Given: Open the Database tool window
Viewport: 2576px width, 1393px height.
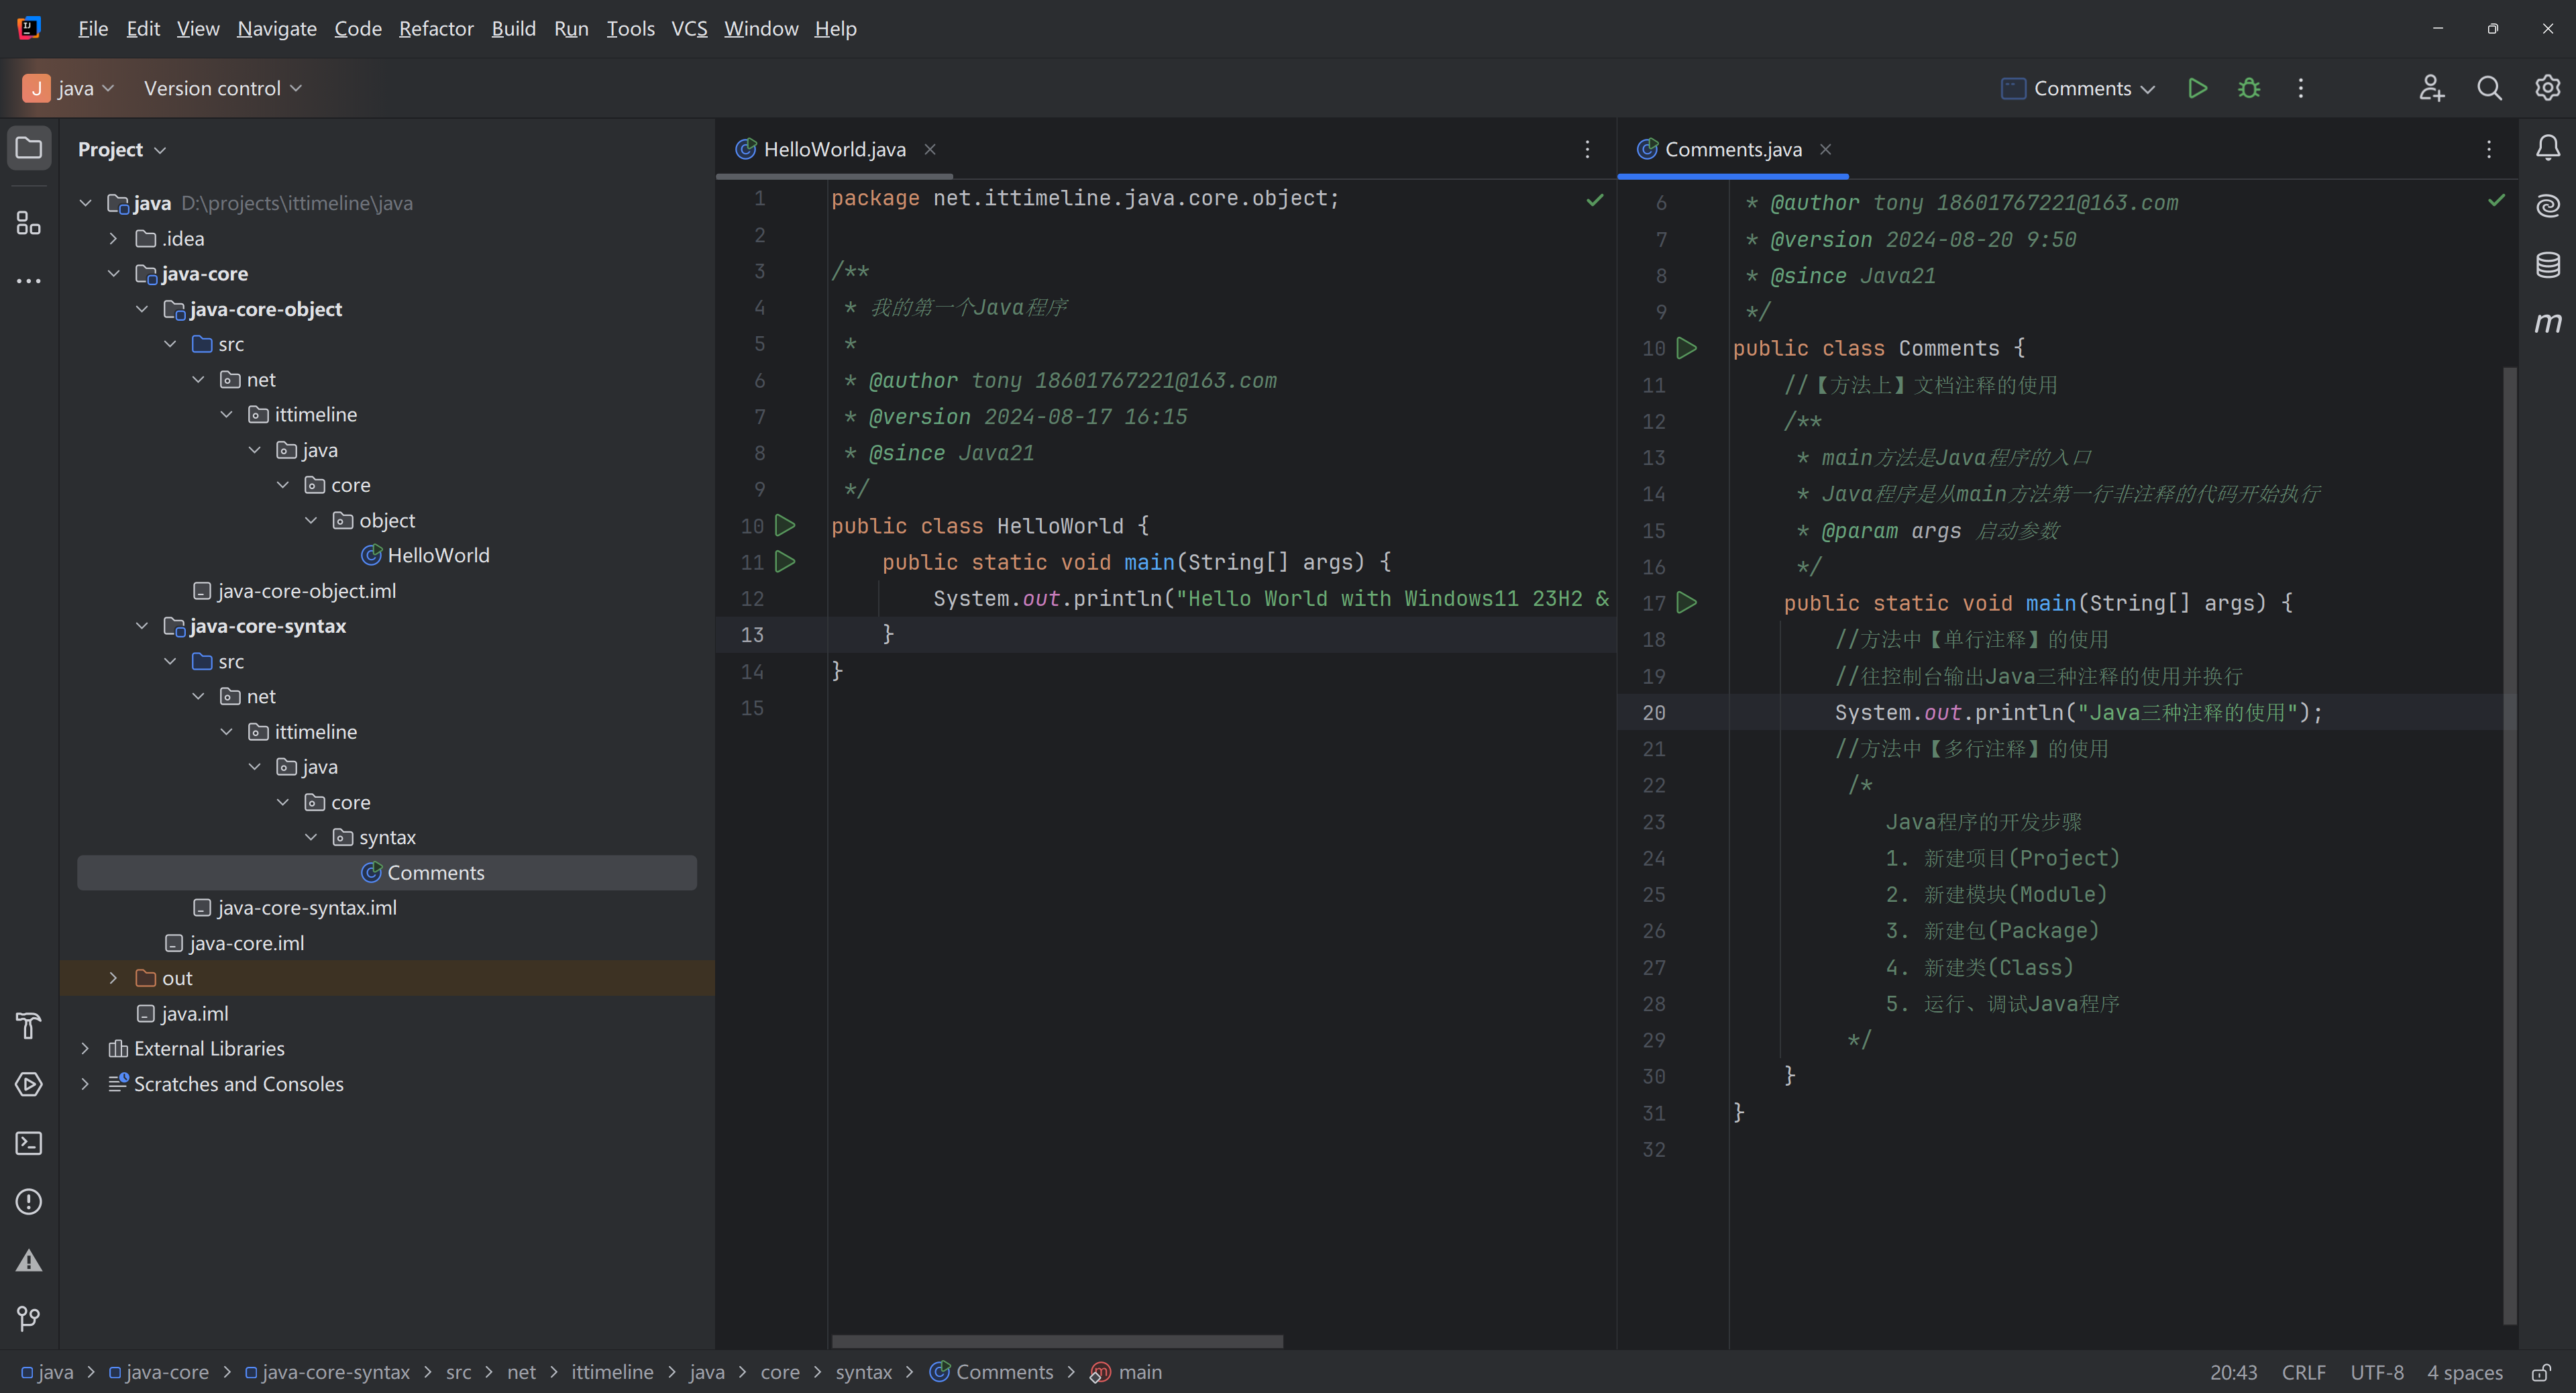Looking at the screenshot, I should pyautogui.click(x=2547, y=265).
